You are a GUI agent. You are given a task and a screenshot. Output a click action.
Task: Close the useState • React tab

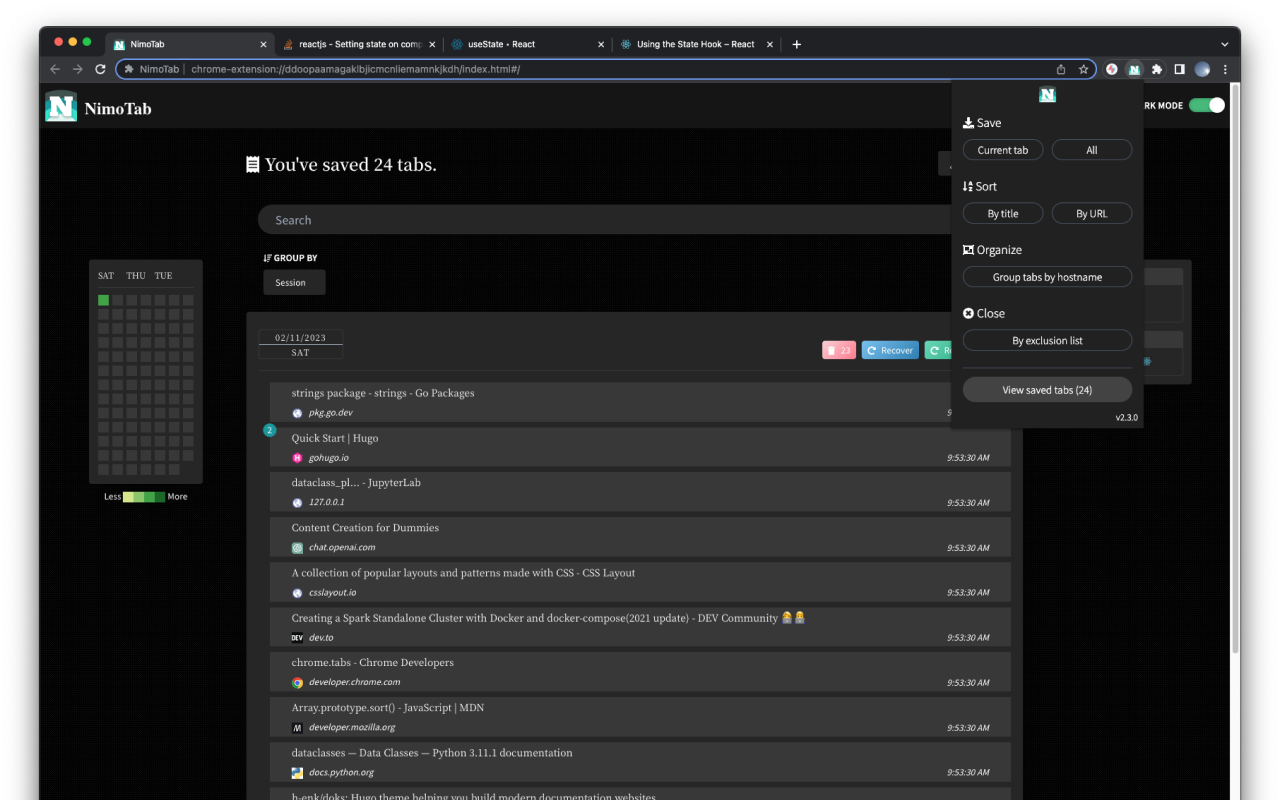click(x=602, y=44)
